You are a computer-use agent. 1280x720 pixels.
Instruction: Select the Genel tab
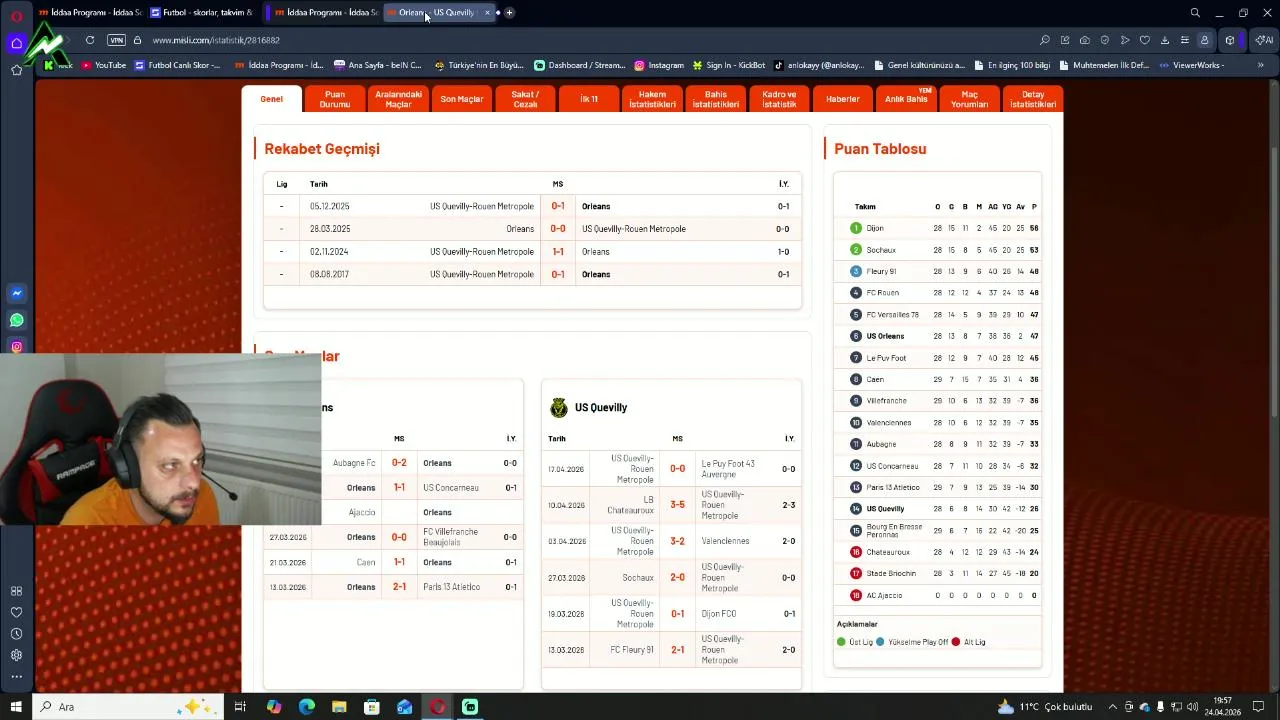pos(271,99)
